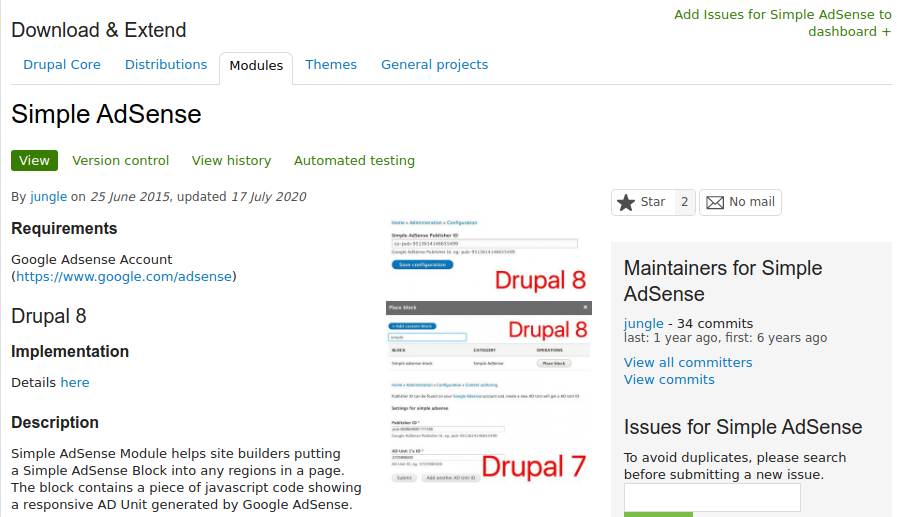The width and height of the screenshot is (897, 517).
Task: Select the Modules tab
Action: (x=256, y=66)
